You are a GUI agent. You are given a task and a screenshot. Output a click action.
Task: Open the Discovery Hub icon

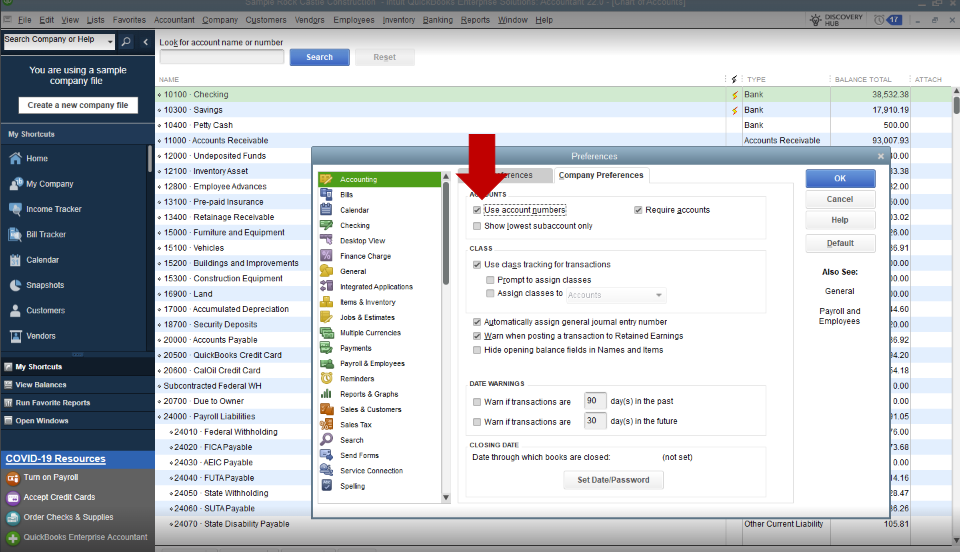pos(815,20)
